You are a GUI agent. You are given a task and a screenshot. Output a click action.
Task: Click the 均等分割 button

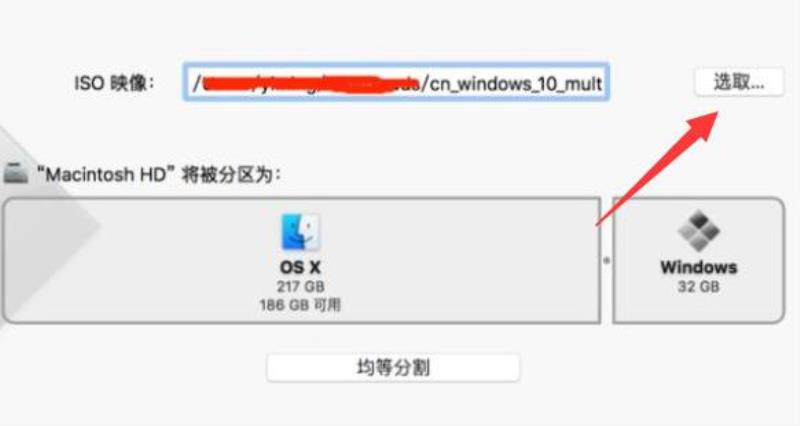[x=393, y=367]
